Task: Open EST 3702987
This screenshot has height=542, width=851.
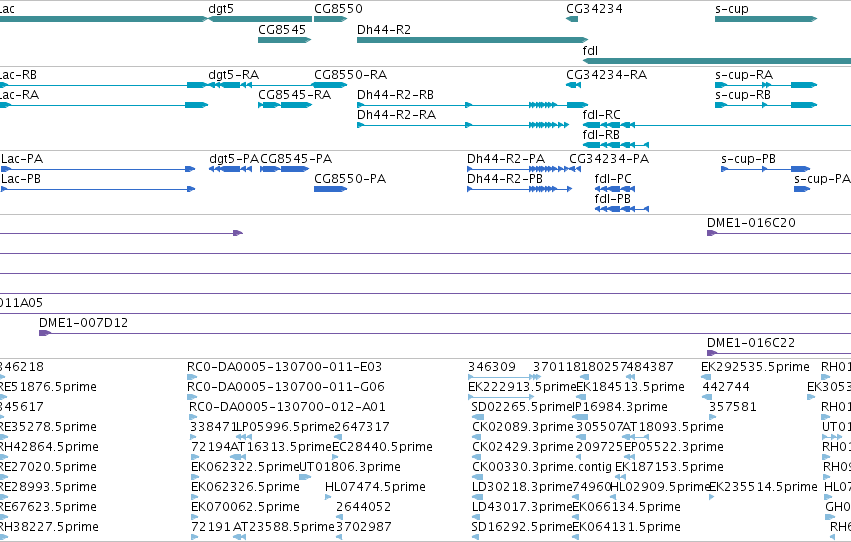Action: click(x=363, y=528)
